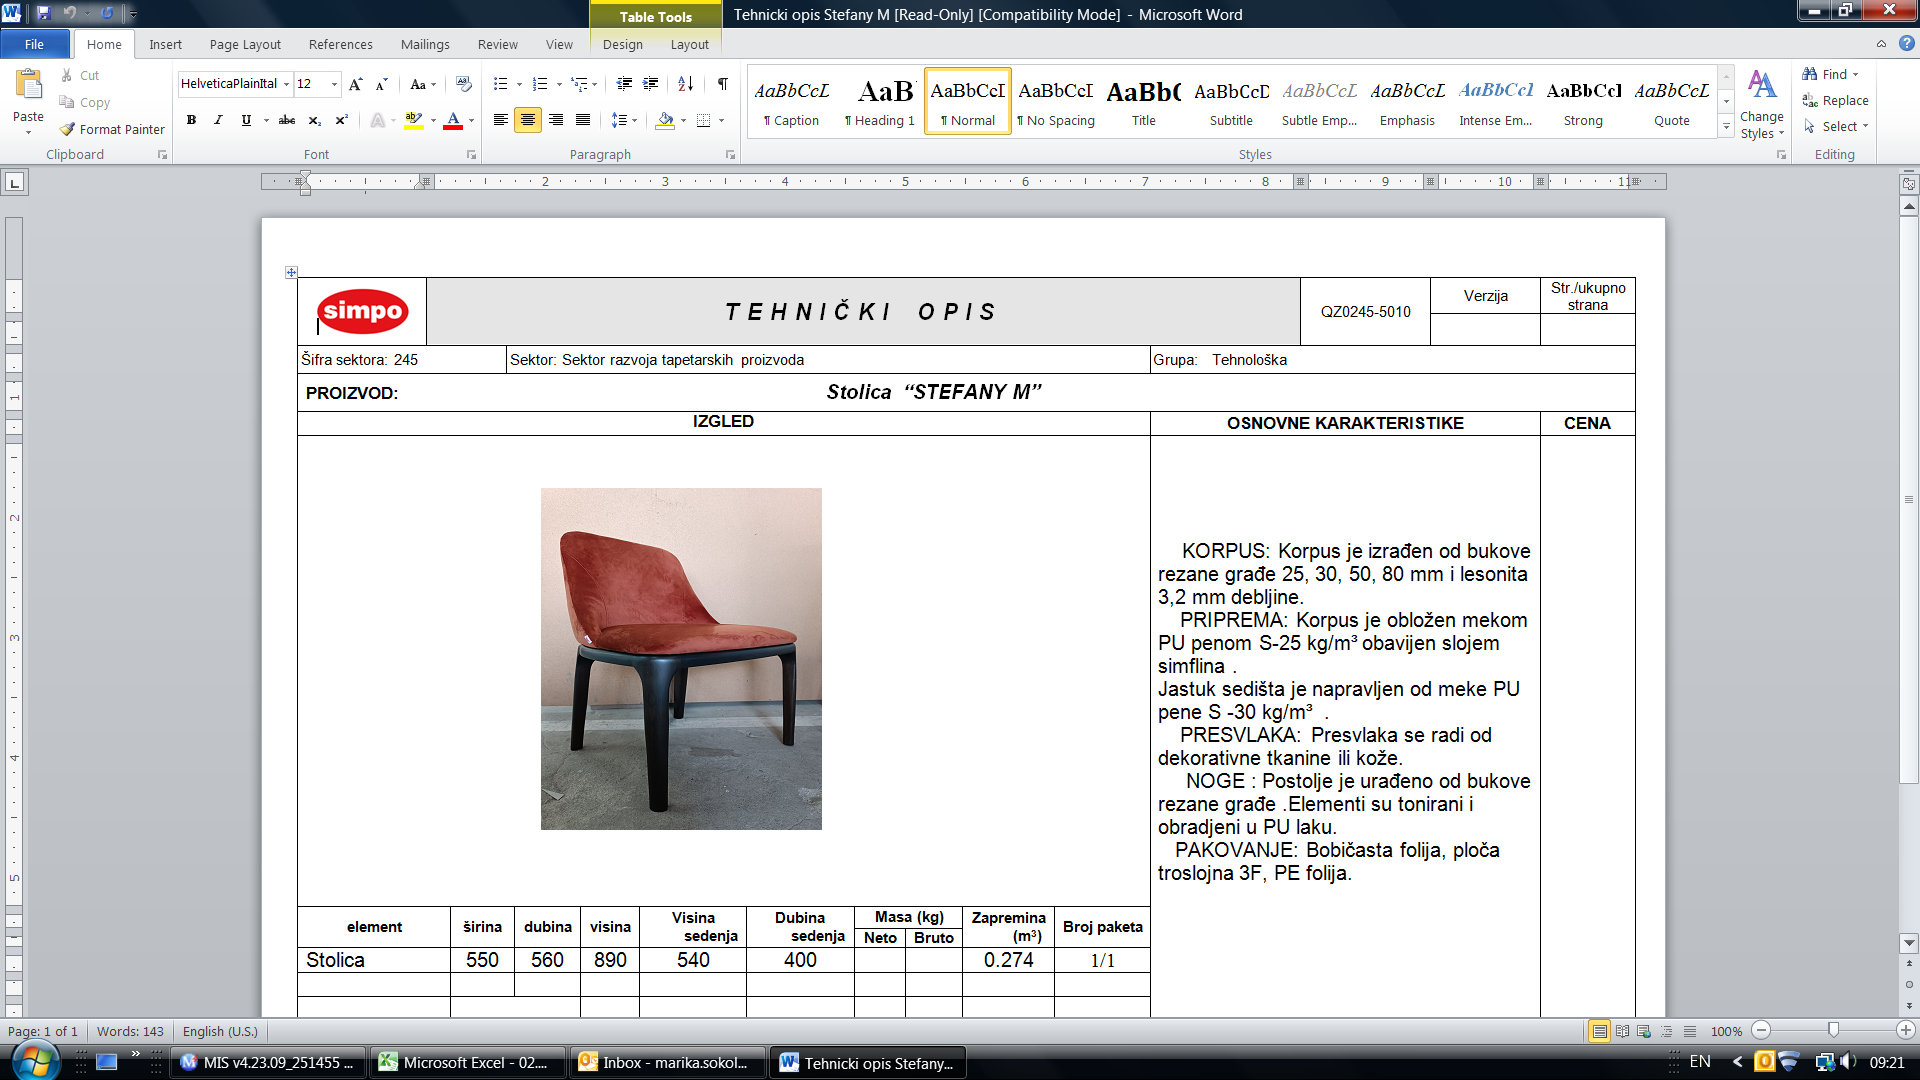Copy the selection with the Copy command
Image resolution: width=1920 pixels, height=1080 pixels.
tap(85, 102)
